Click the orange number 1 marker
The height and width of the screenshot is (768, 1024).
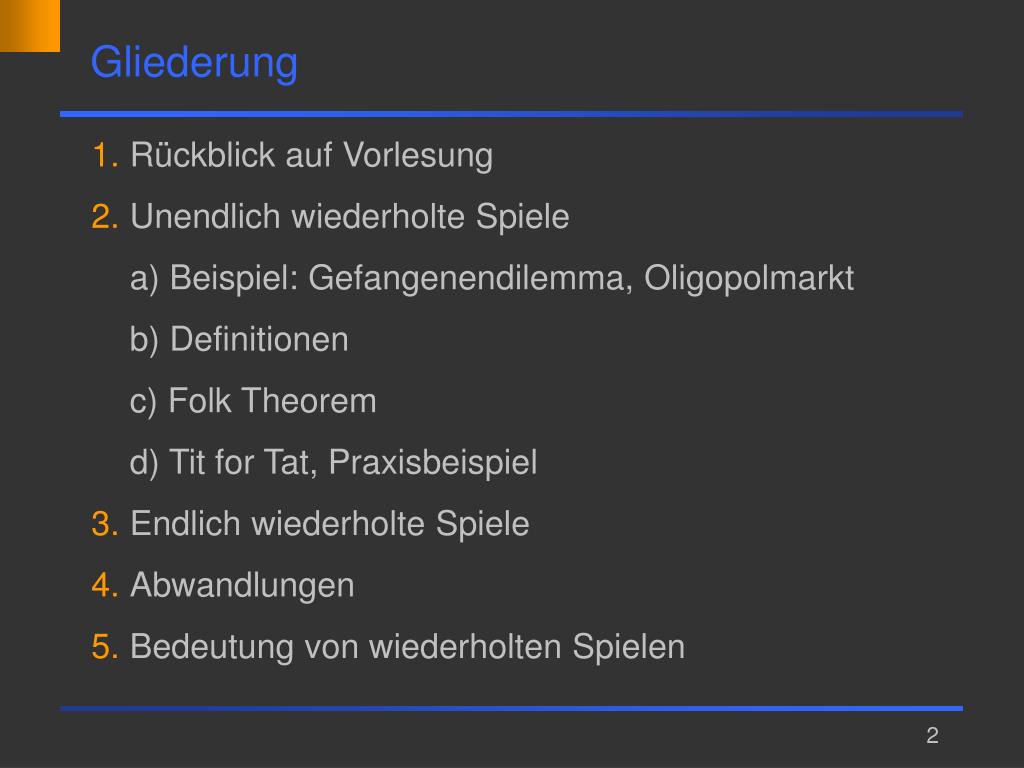tap(105, 156)
